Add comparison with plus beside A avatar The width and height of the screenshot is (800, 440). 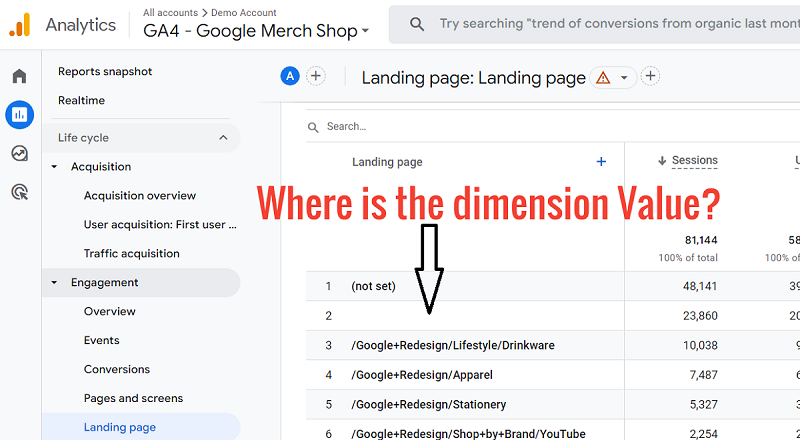316,77
